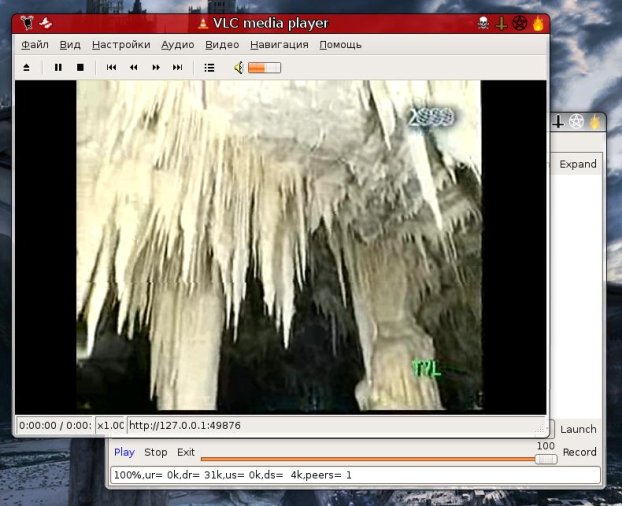622x506 pixels.
Task: Click pentagram icon in background window titlebar
Action: coord(576,122)
